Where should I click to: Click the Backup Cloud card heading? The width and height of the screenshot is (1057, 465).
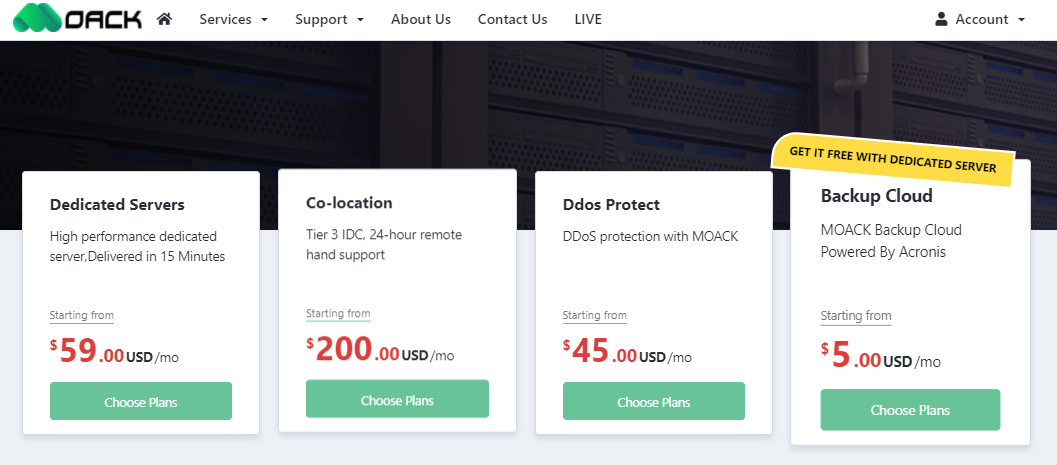pos(876,196)
